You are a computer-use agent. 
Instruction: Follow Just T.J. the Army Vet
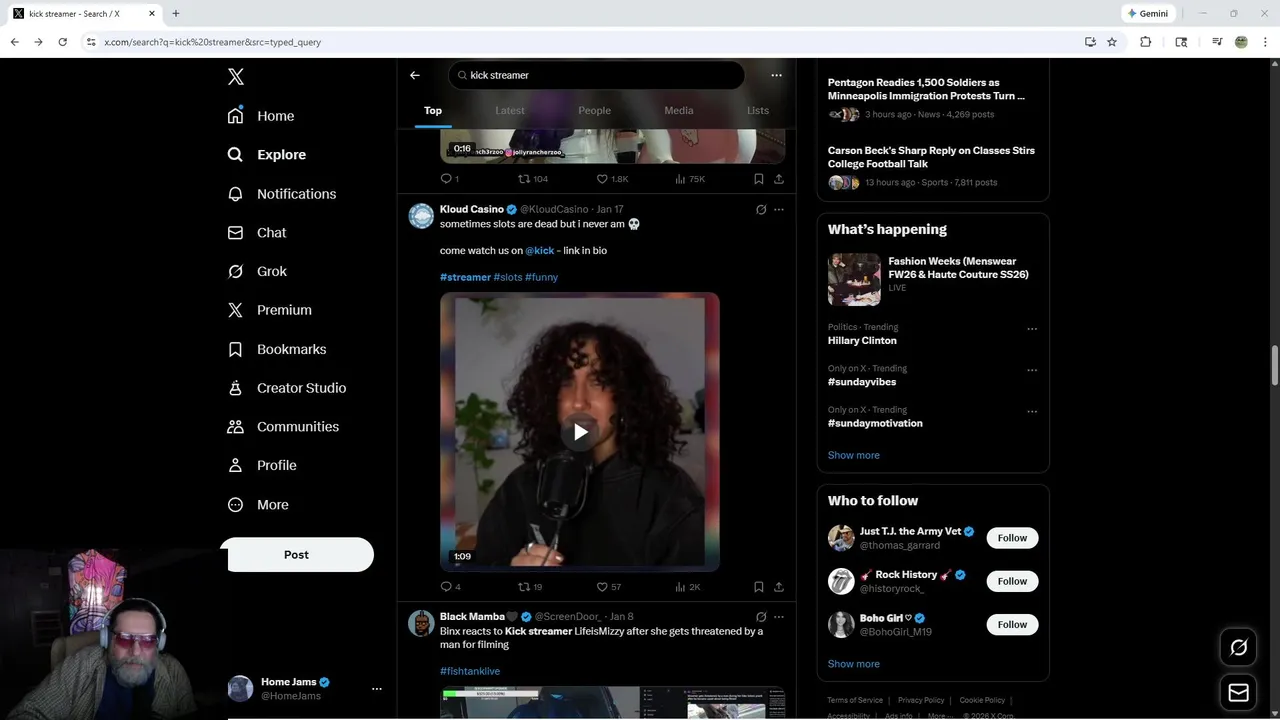click(x=1012, y=538)
